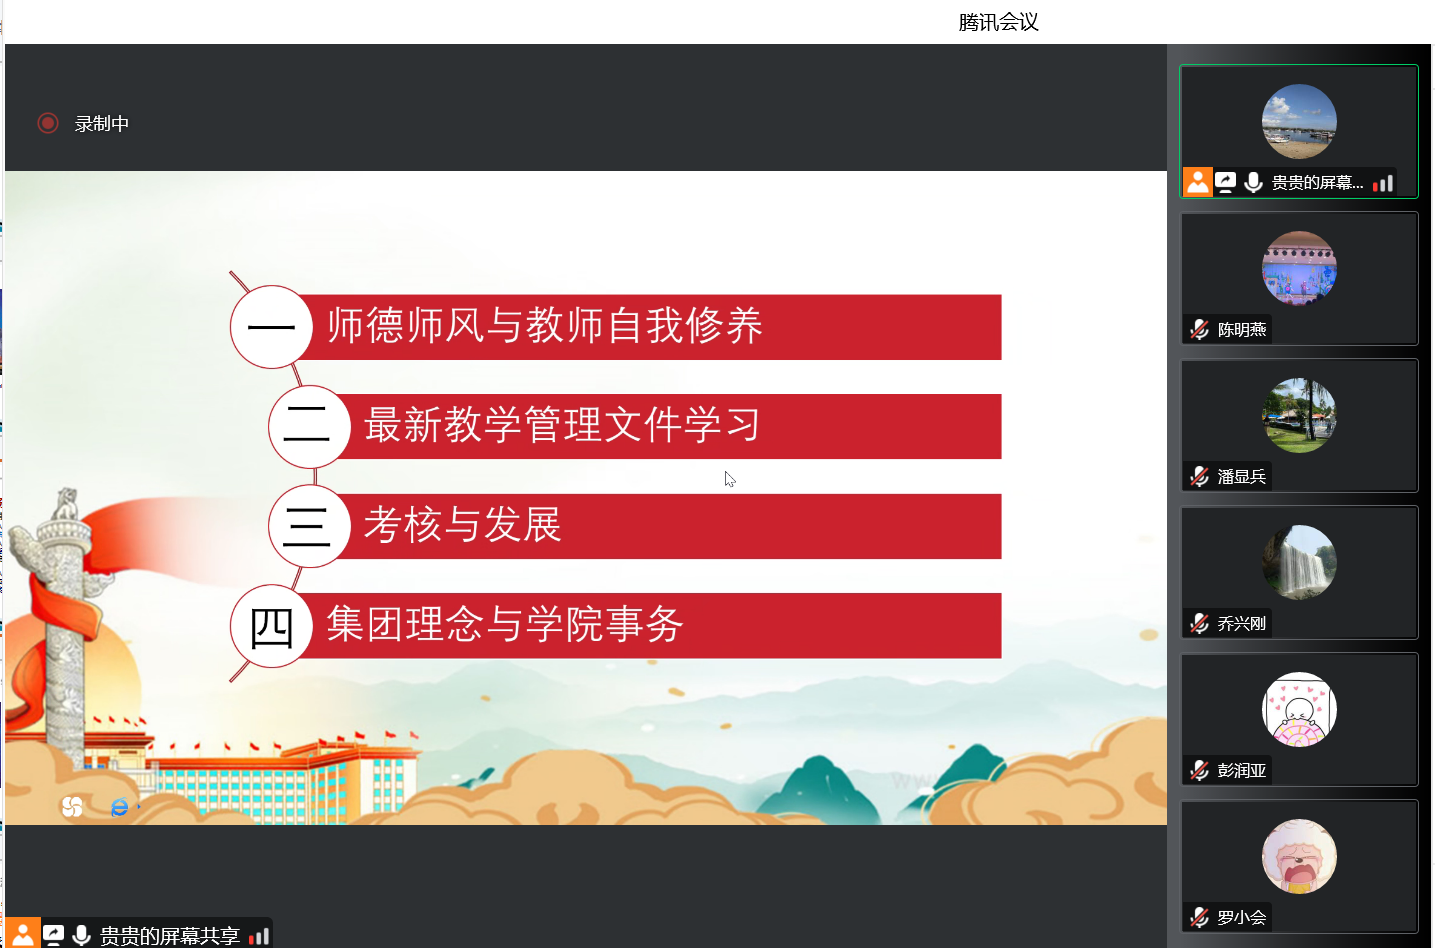Click the screen share icon in the bottom-left bar
The width and height of the screenshot is (1435, 948).
point(54,935)
